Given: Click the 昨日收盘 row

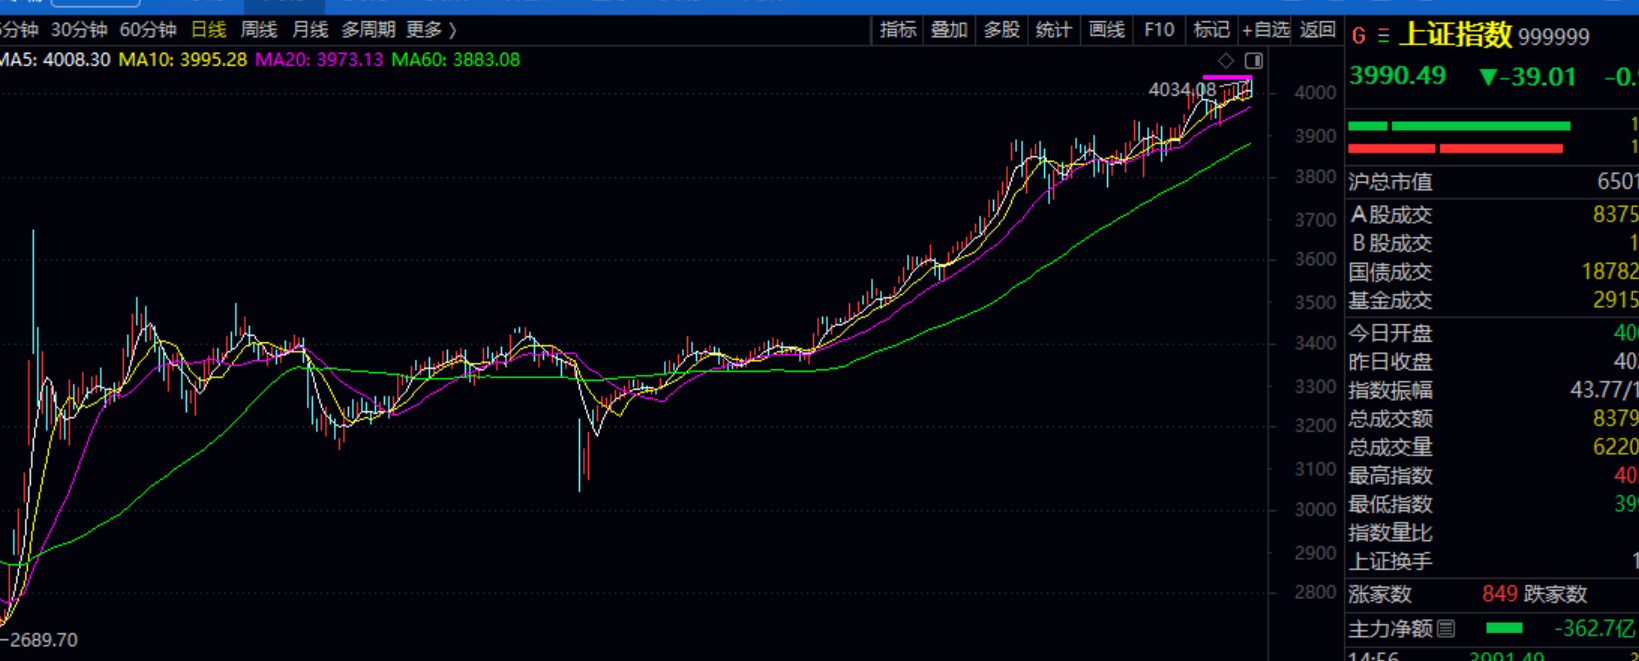Looking at the screenshot, I should tap(1493, 362).
